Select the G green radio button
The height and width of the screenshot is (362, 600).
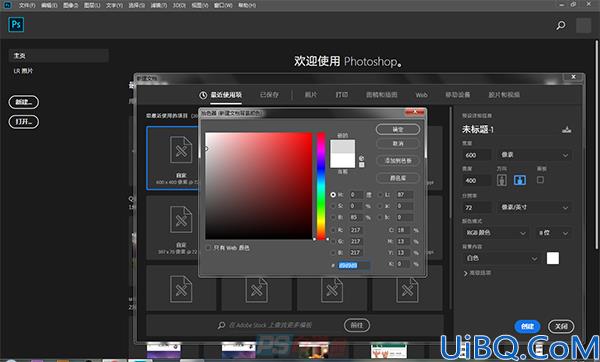pos(333,241)
